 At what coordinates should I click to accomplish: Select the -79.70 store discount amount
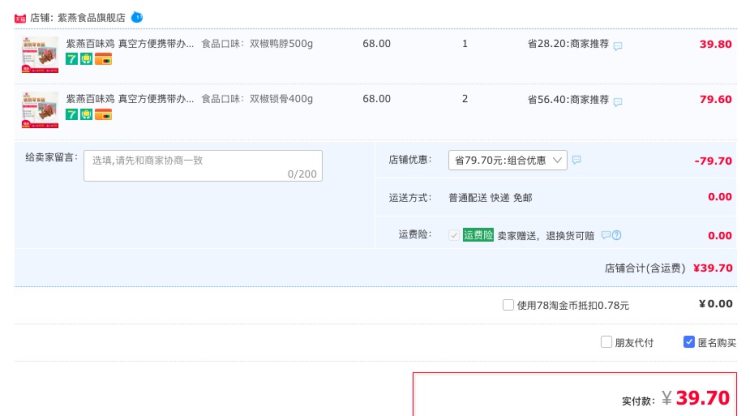coord(713,161)
